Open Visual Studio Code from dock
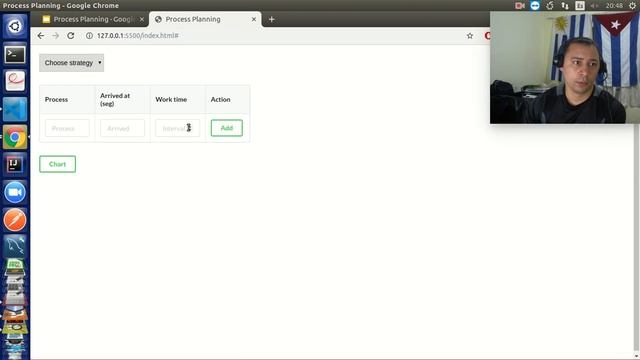The height and width of the screenshot is (360, 640). [15, 109]
